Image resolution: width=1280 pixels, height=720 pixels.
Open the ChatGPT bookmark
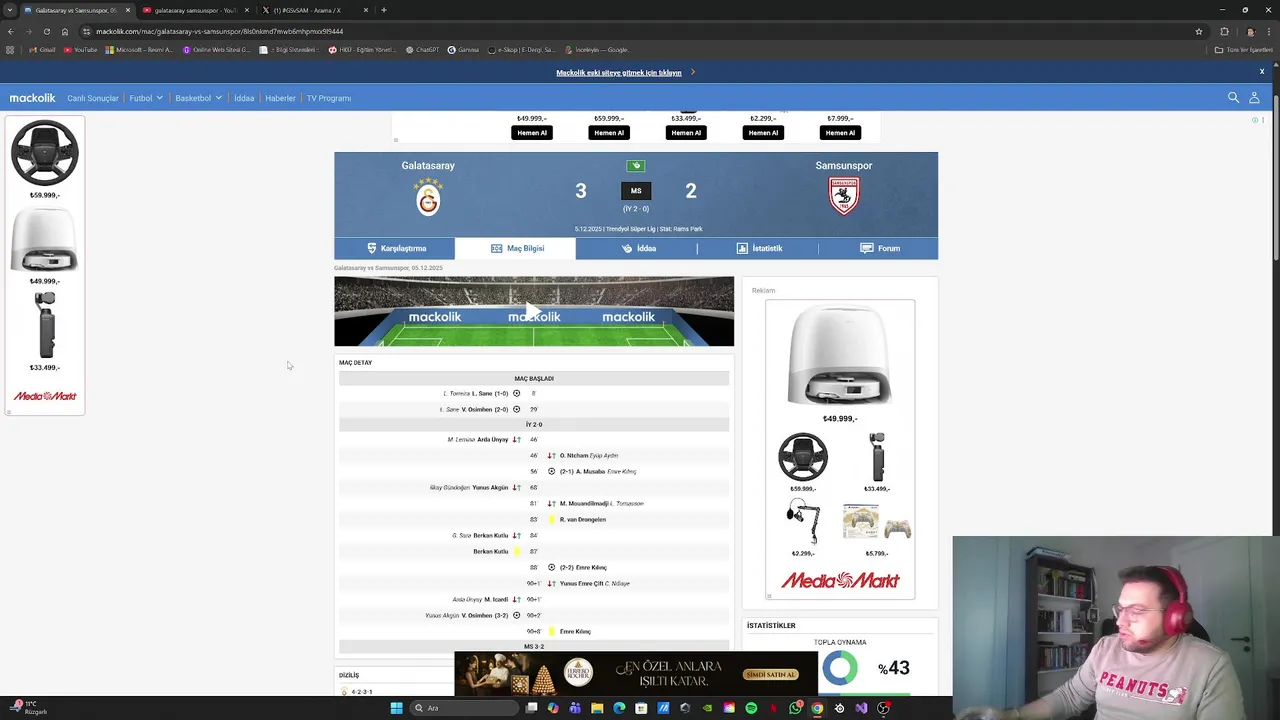[x=422, y=50]
